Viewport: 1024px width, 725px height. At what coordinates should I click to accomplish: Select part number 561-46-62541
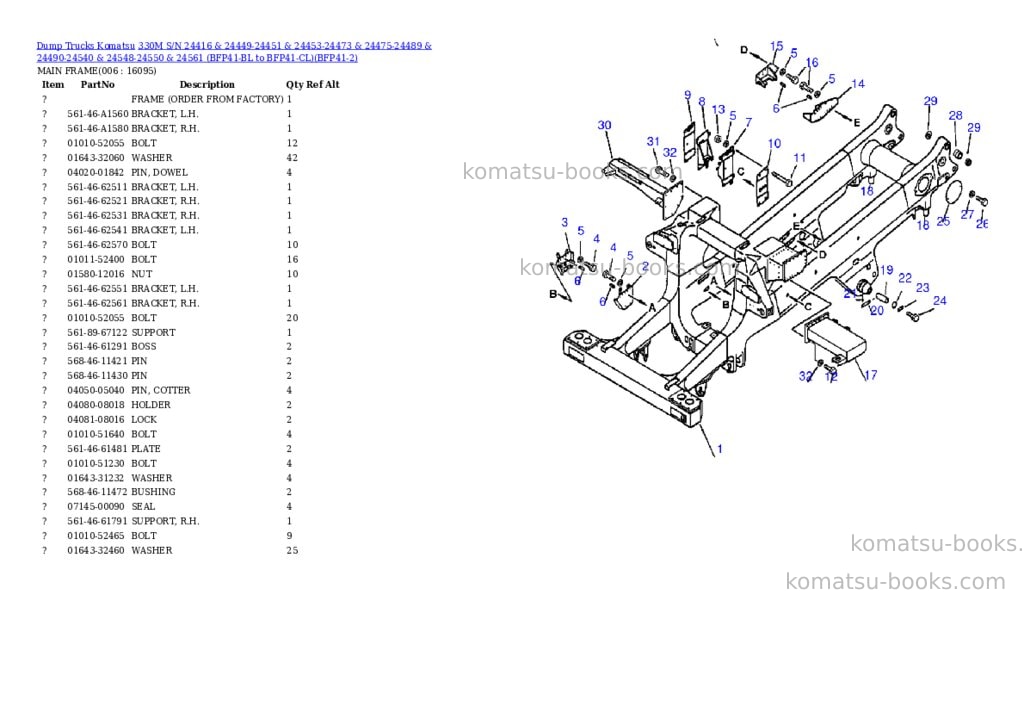point(97,230)
